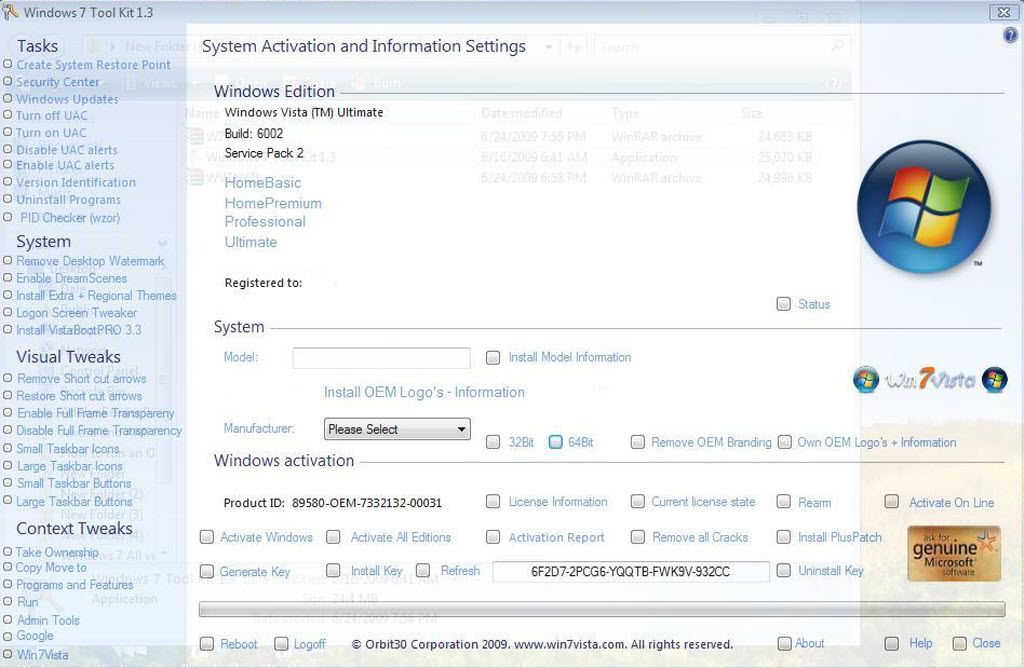Screen dimensions: 1024x668
Task: Click the Ultimate edition link
Action: (251, 242)
